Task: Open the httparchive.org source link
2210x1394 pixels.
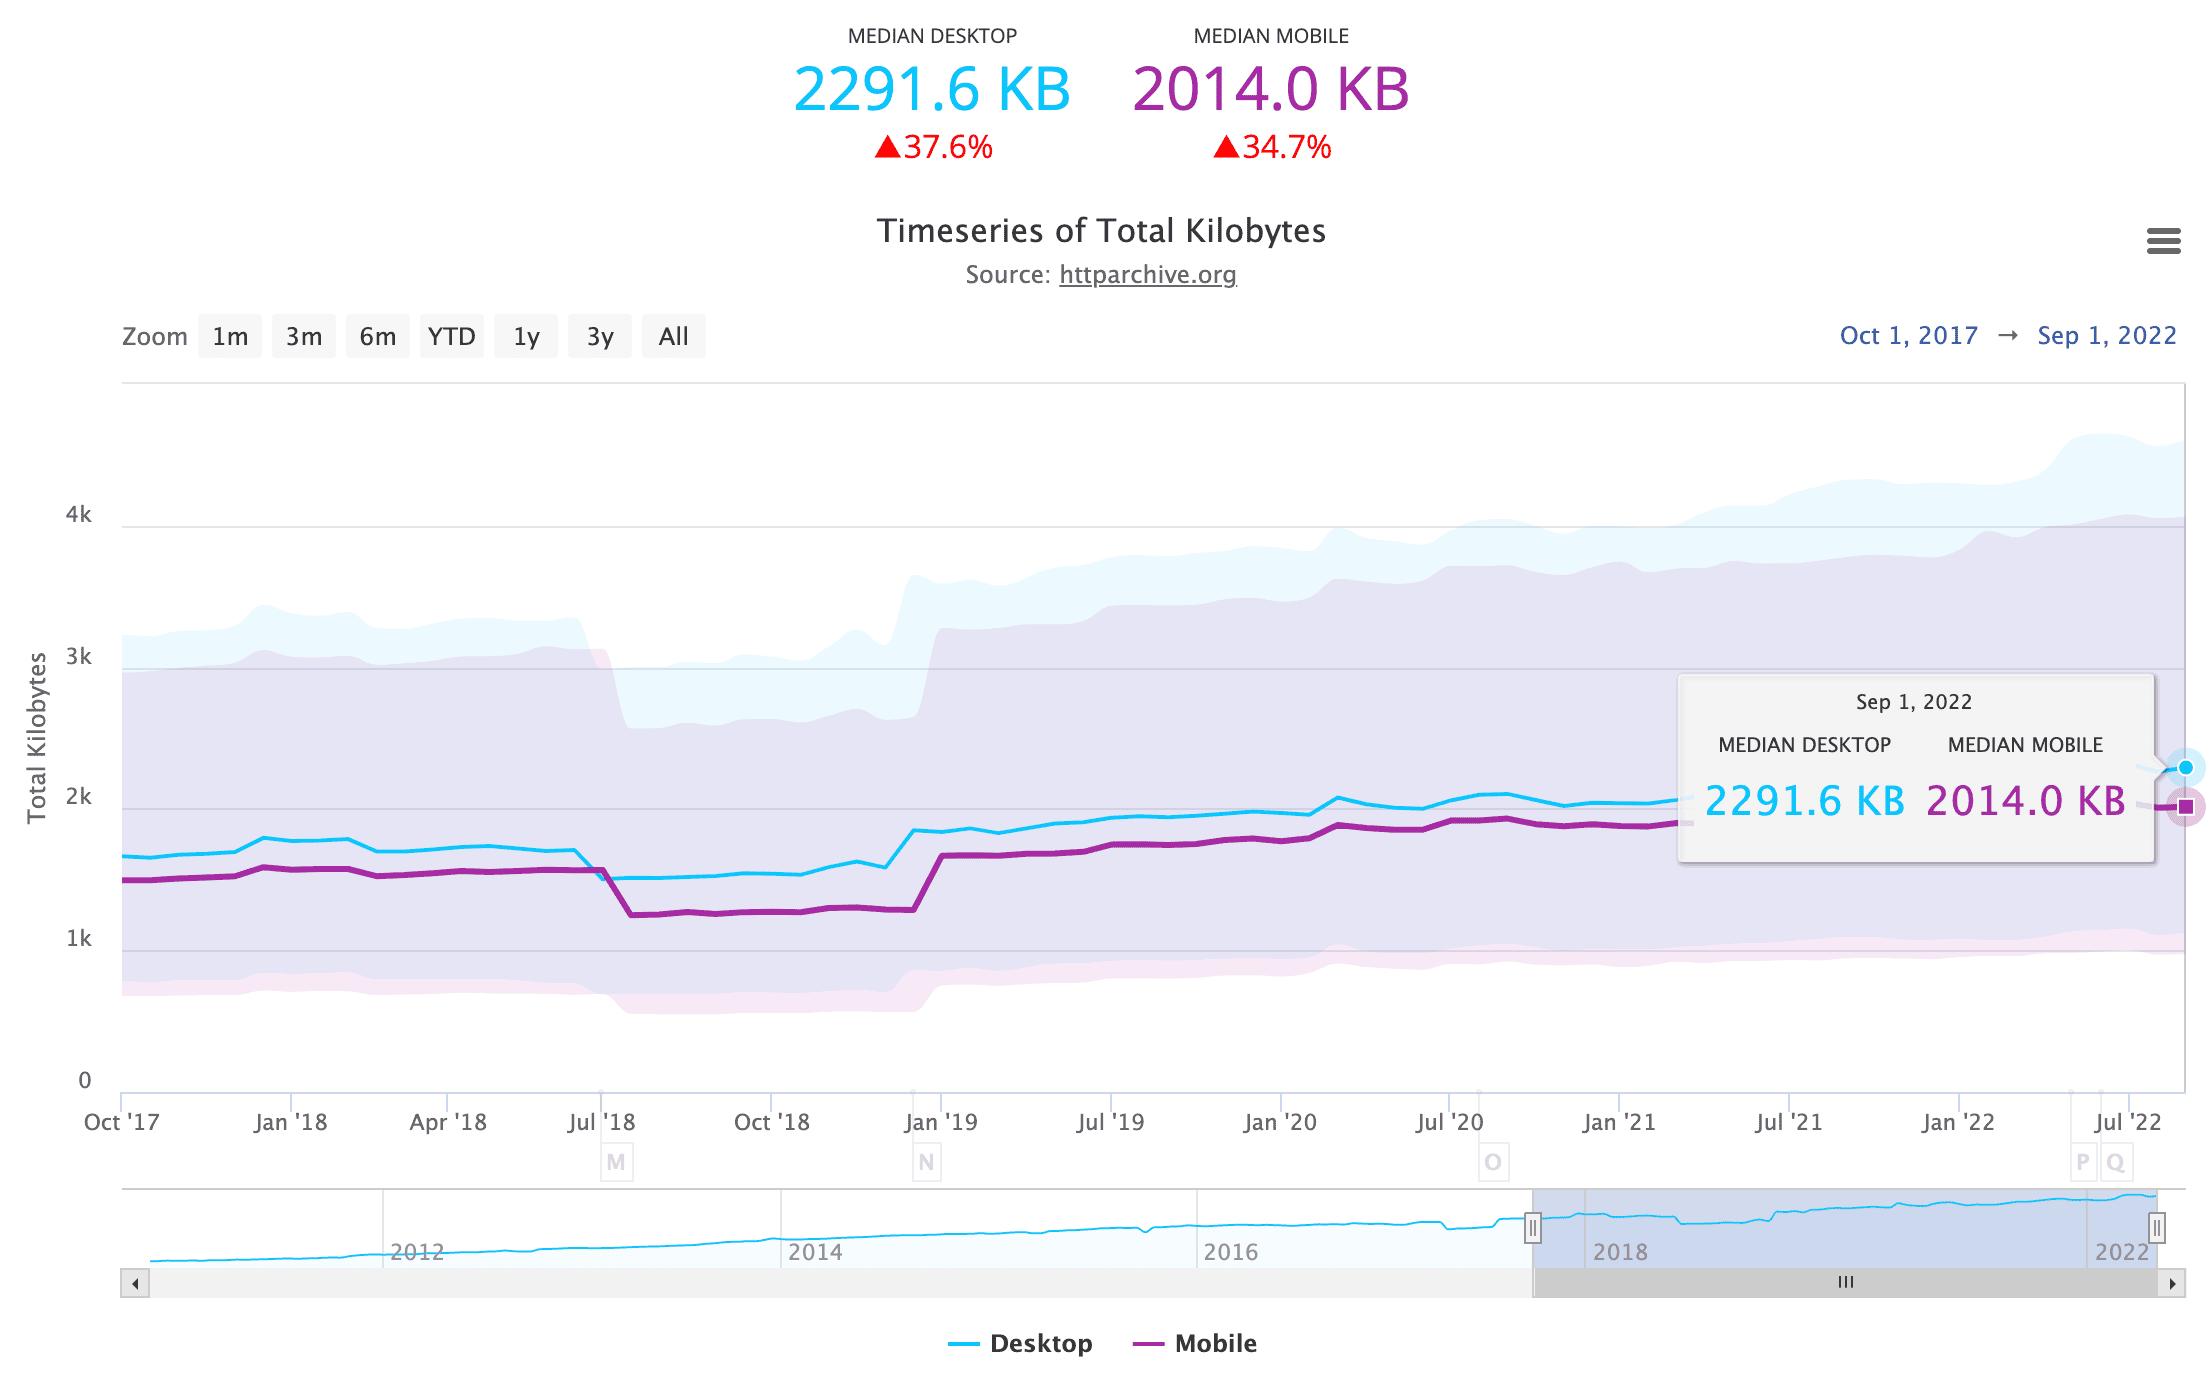Action: pos(1147,275)
